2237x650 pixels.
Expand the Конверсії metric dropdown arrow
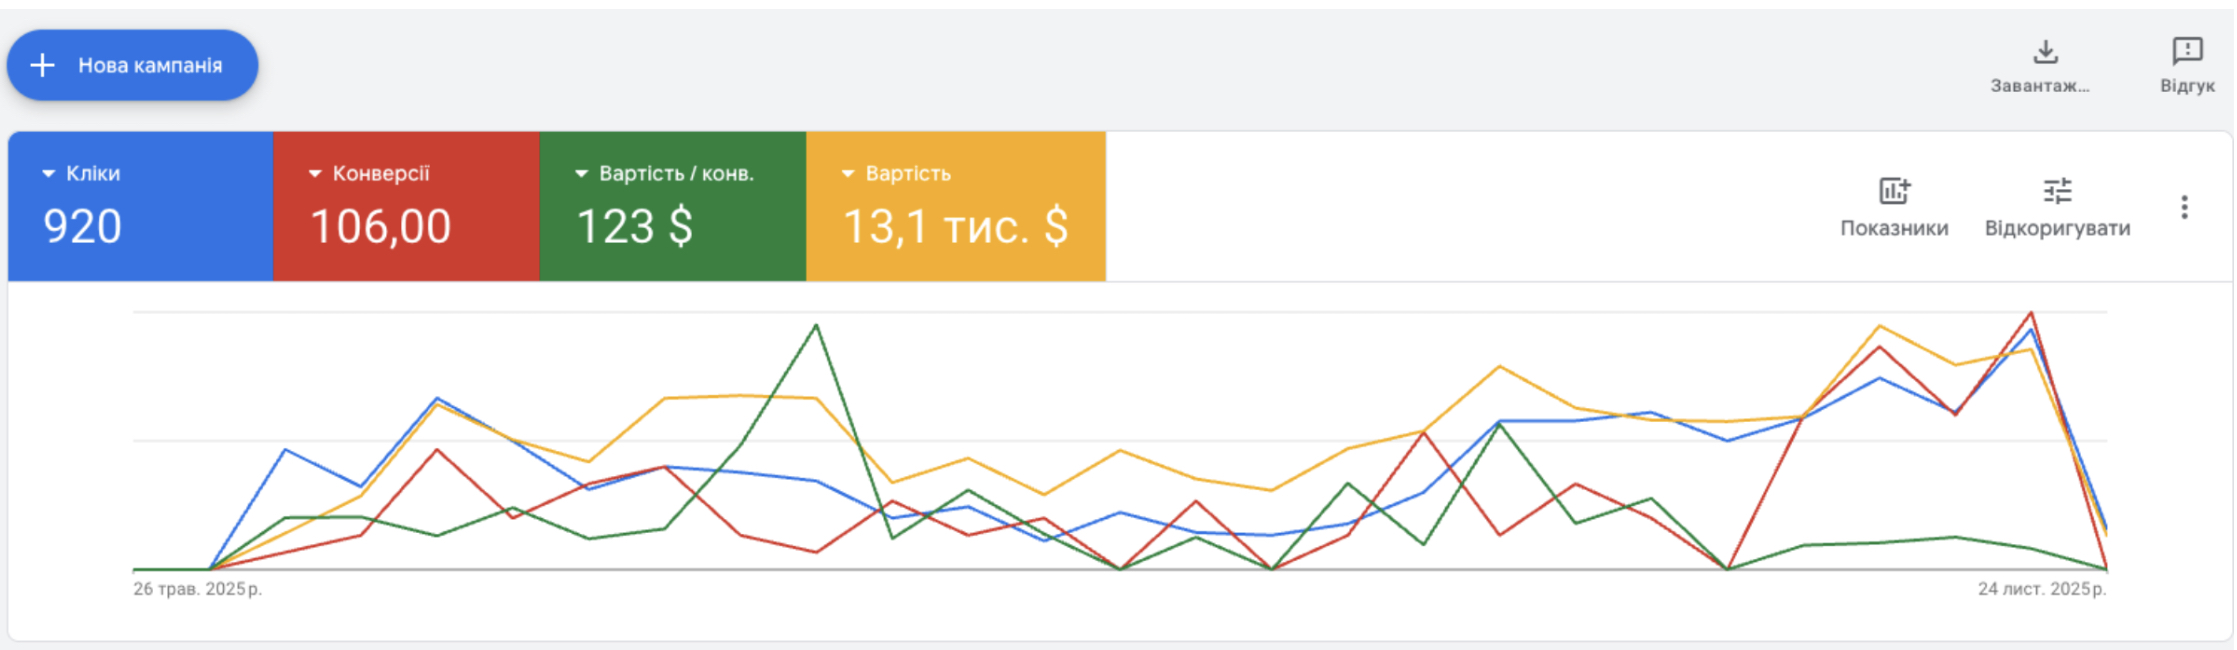pyautogui.click(x=315, y=174)
